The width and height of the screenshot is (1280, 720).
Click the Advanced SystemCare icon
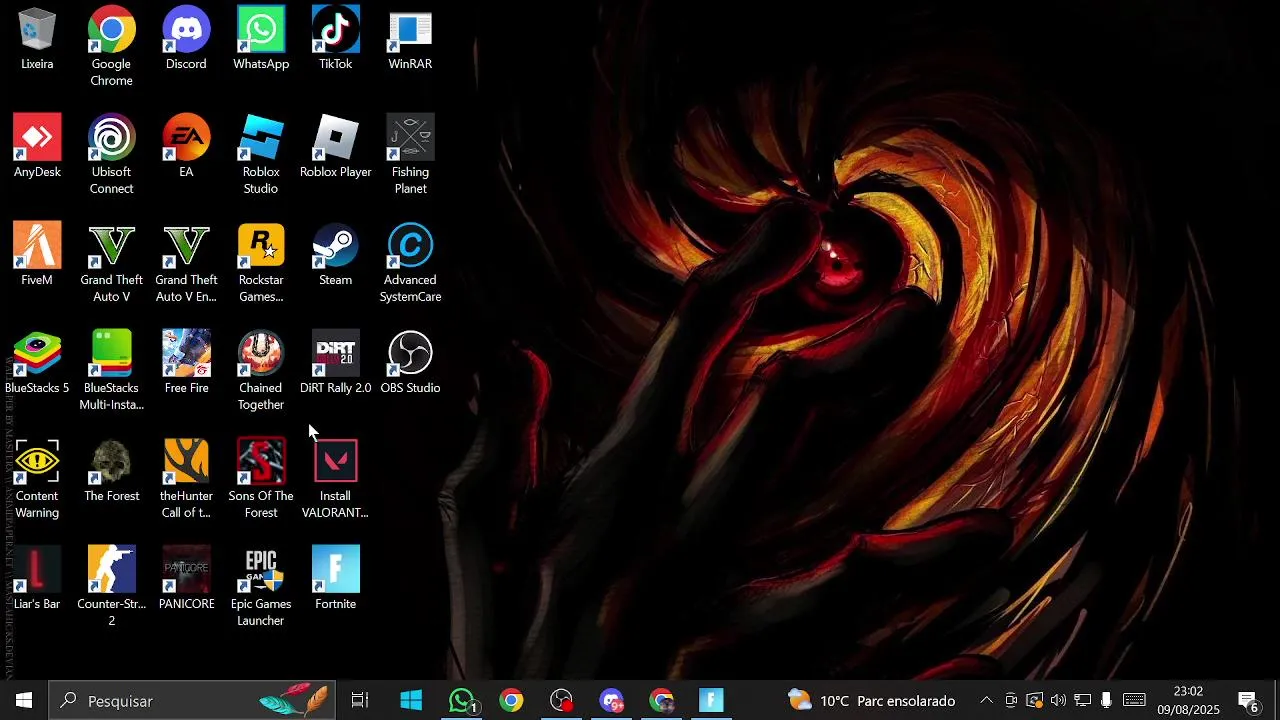410,262
